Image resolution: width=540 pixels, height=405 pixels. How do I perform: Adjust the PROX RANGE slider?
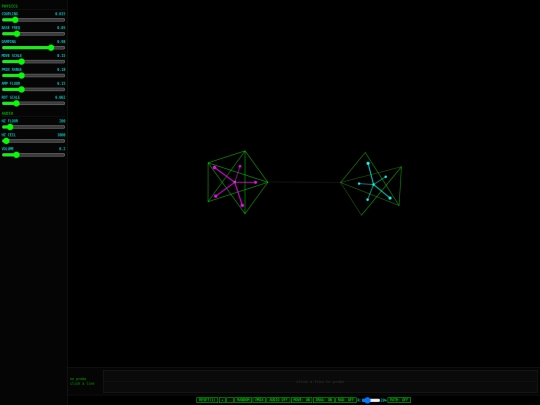point(33,75)
